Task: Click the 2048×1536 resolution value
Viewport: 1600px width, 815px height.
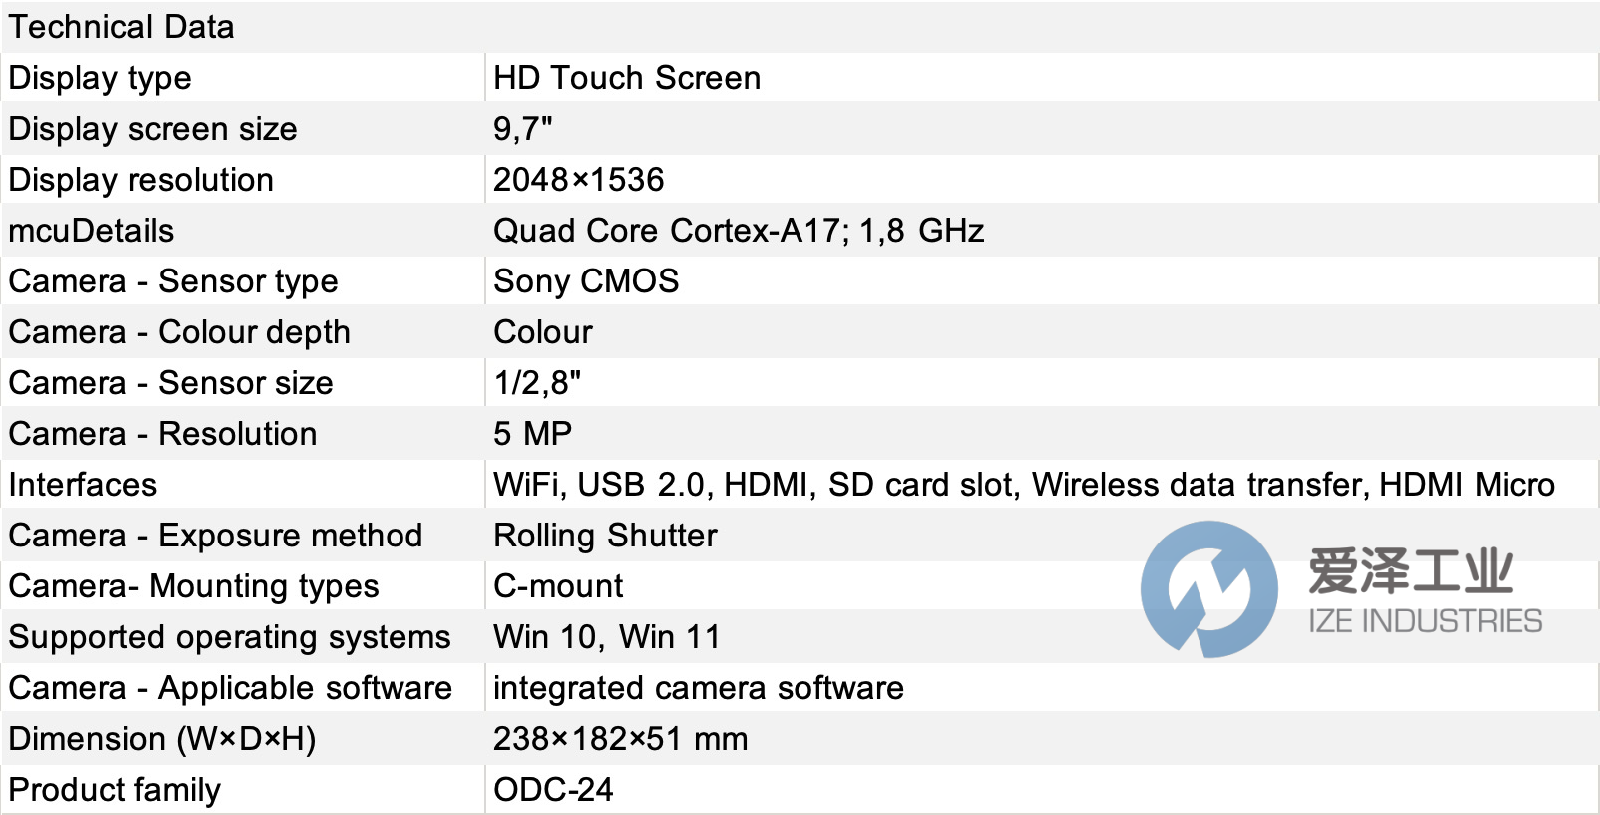Action: 578,180
